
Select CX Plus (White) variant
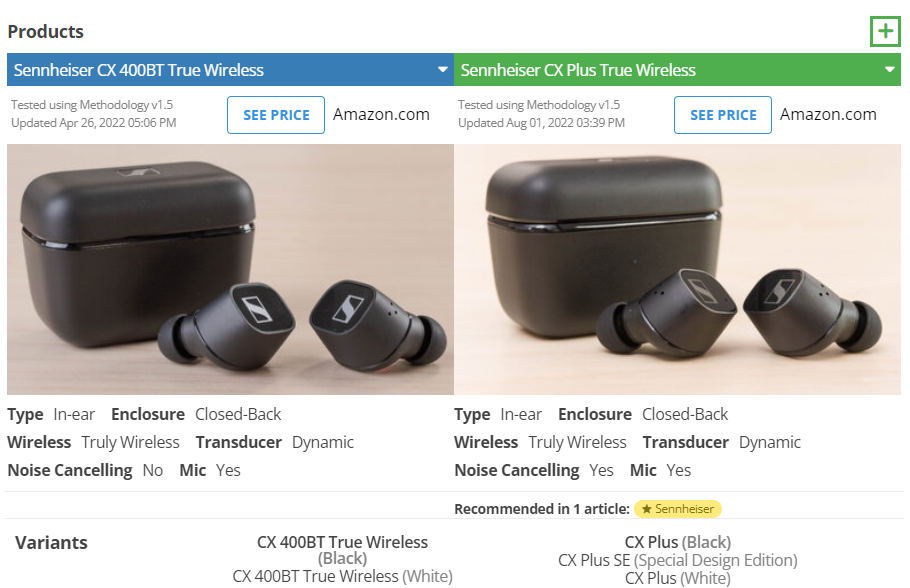coord(677,578)
